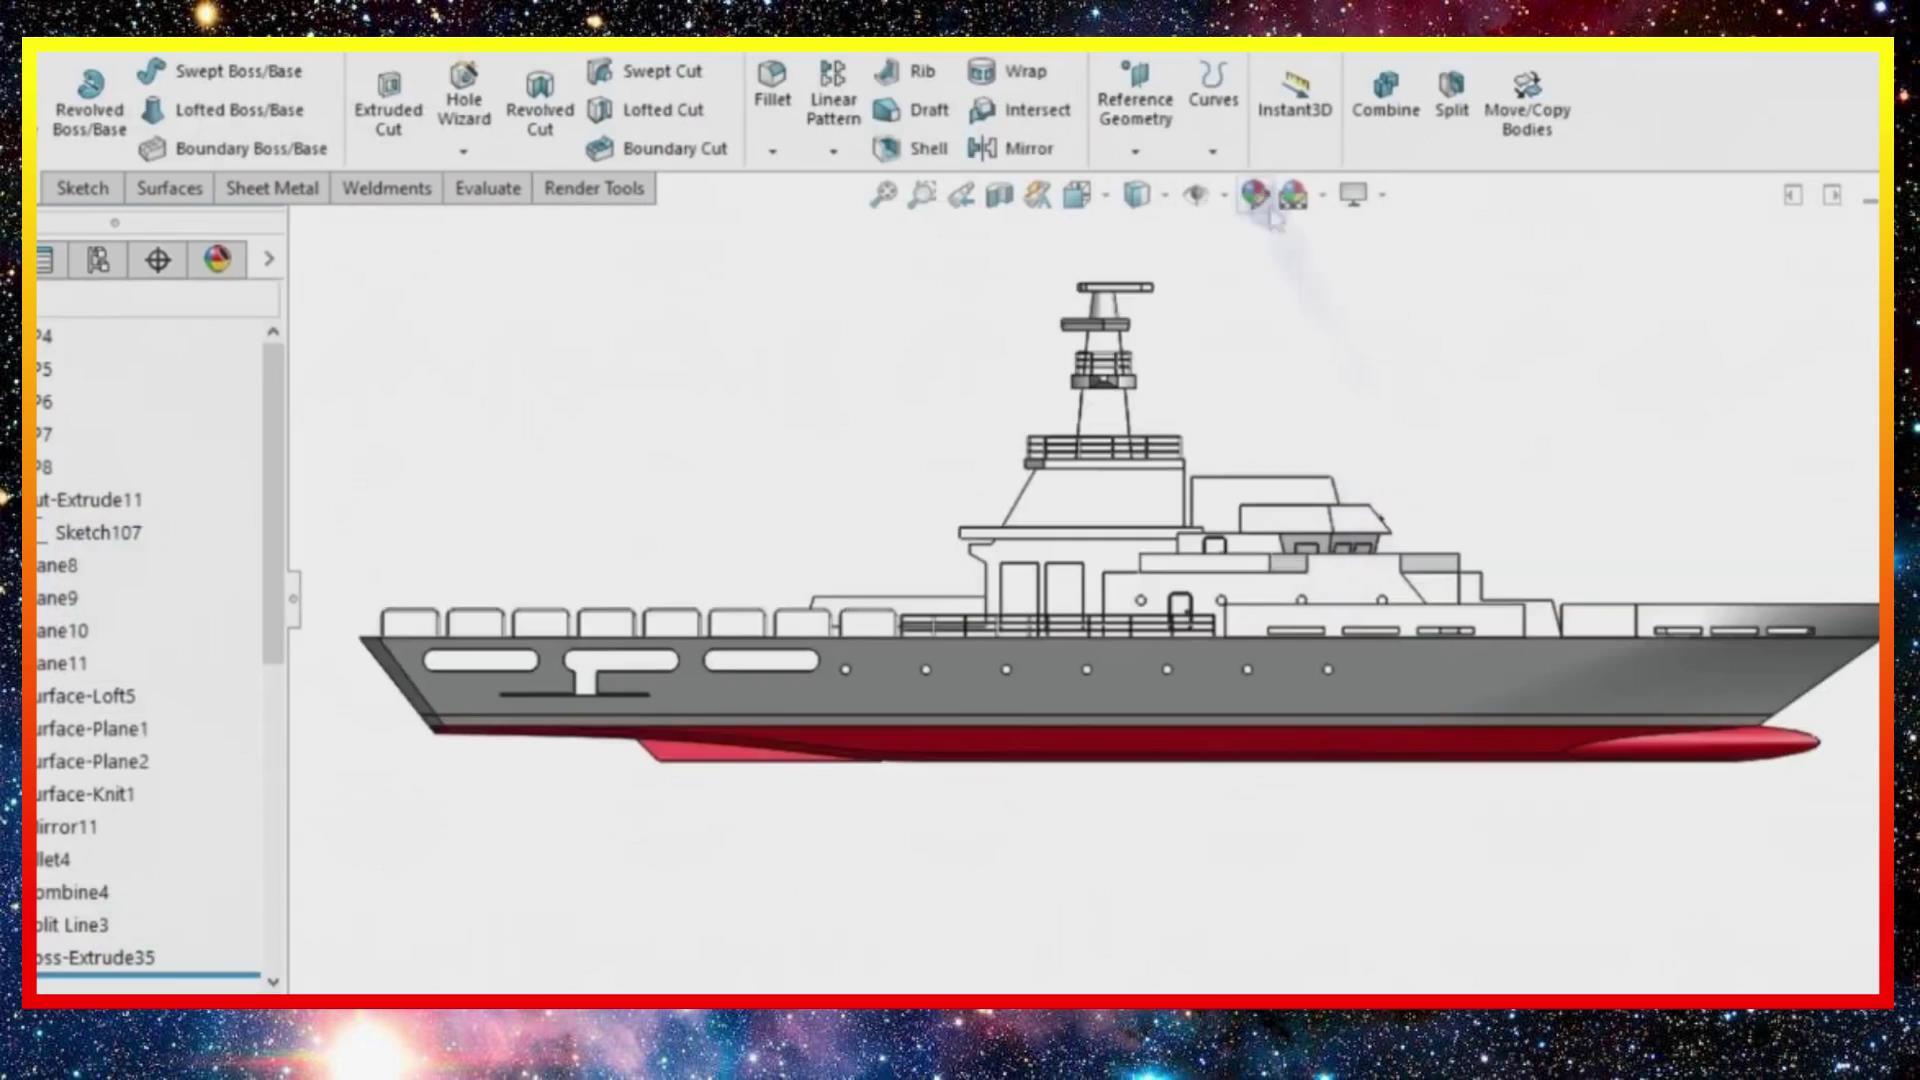Click the Zoom to Fit icon

[x=883, y=195]
